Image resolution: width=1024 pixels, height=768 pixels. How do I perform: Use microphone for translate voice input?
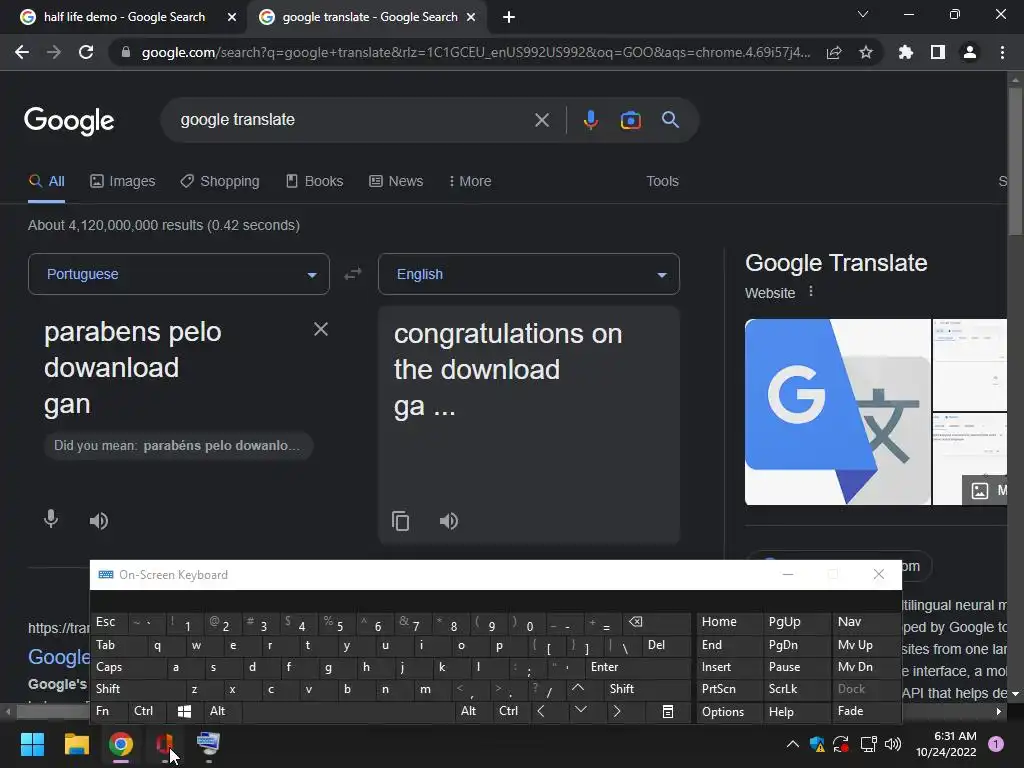(50, 520)
